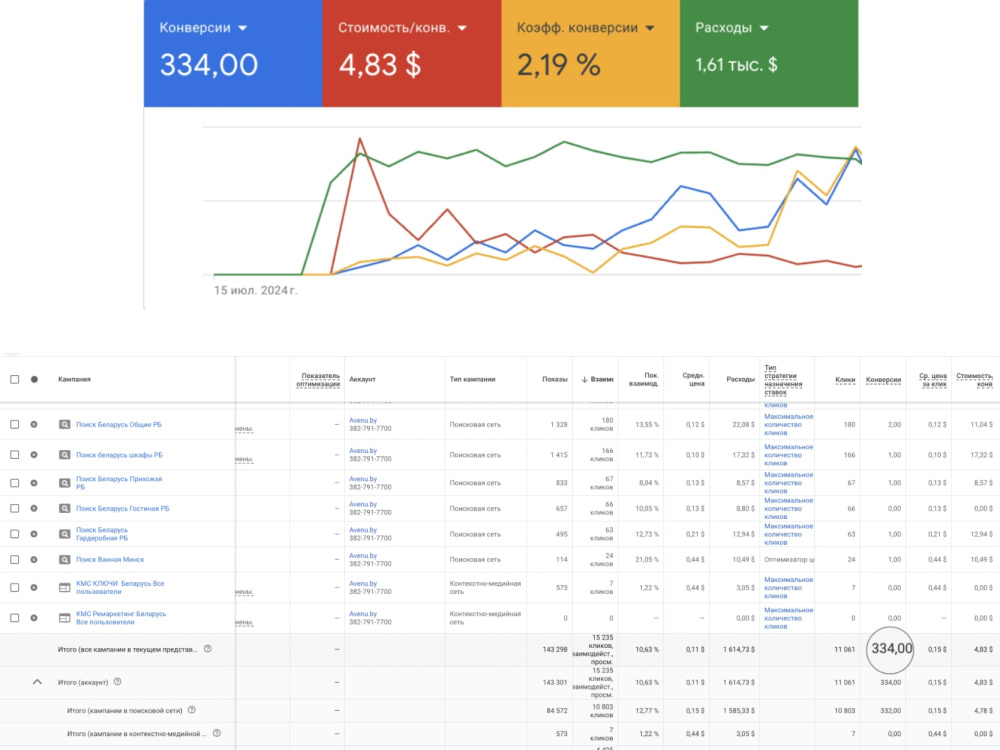Viewport: 1000px width, 750px height.
Task: Sort by Расходы column header
Action: 740,379
